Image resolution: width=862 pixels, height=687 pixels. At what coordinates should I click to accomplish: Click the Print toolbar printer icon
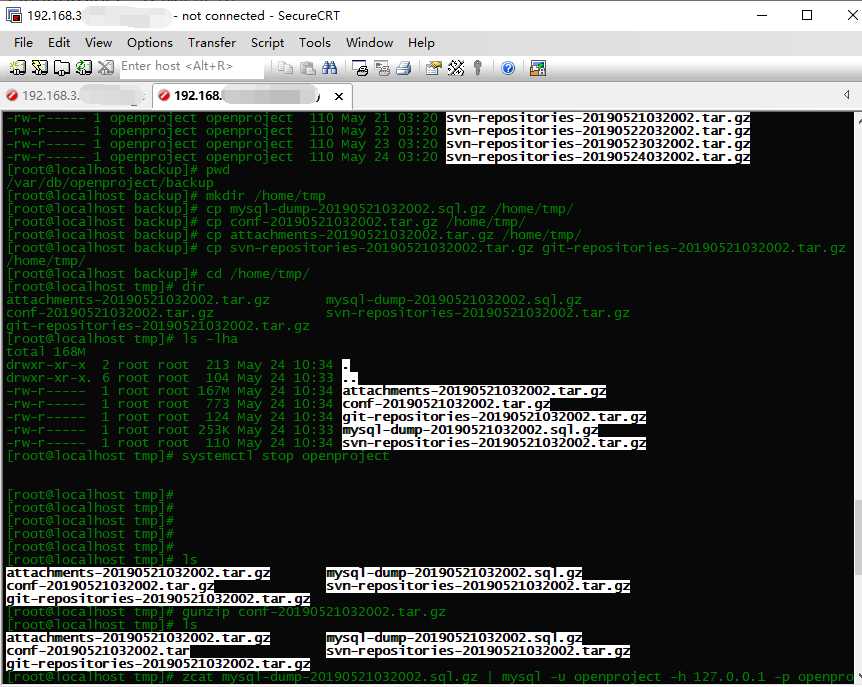(x=404, y=68)
